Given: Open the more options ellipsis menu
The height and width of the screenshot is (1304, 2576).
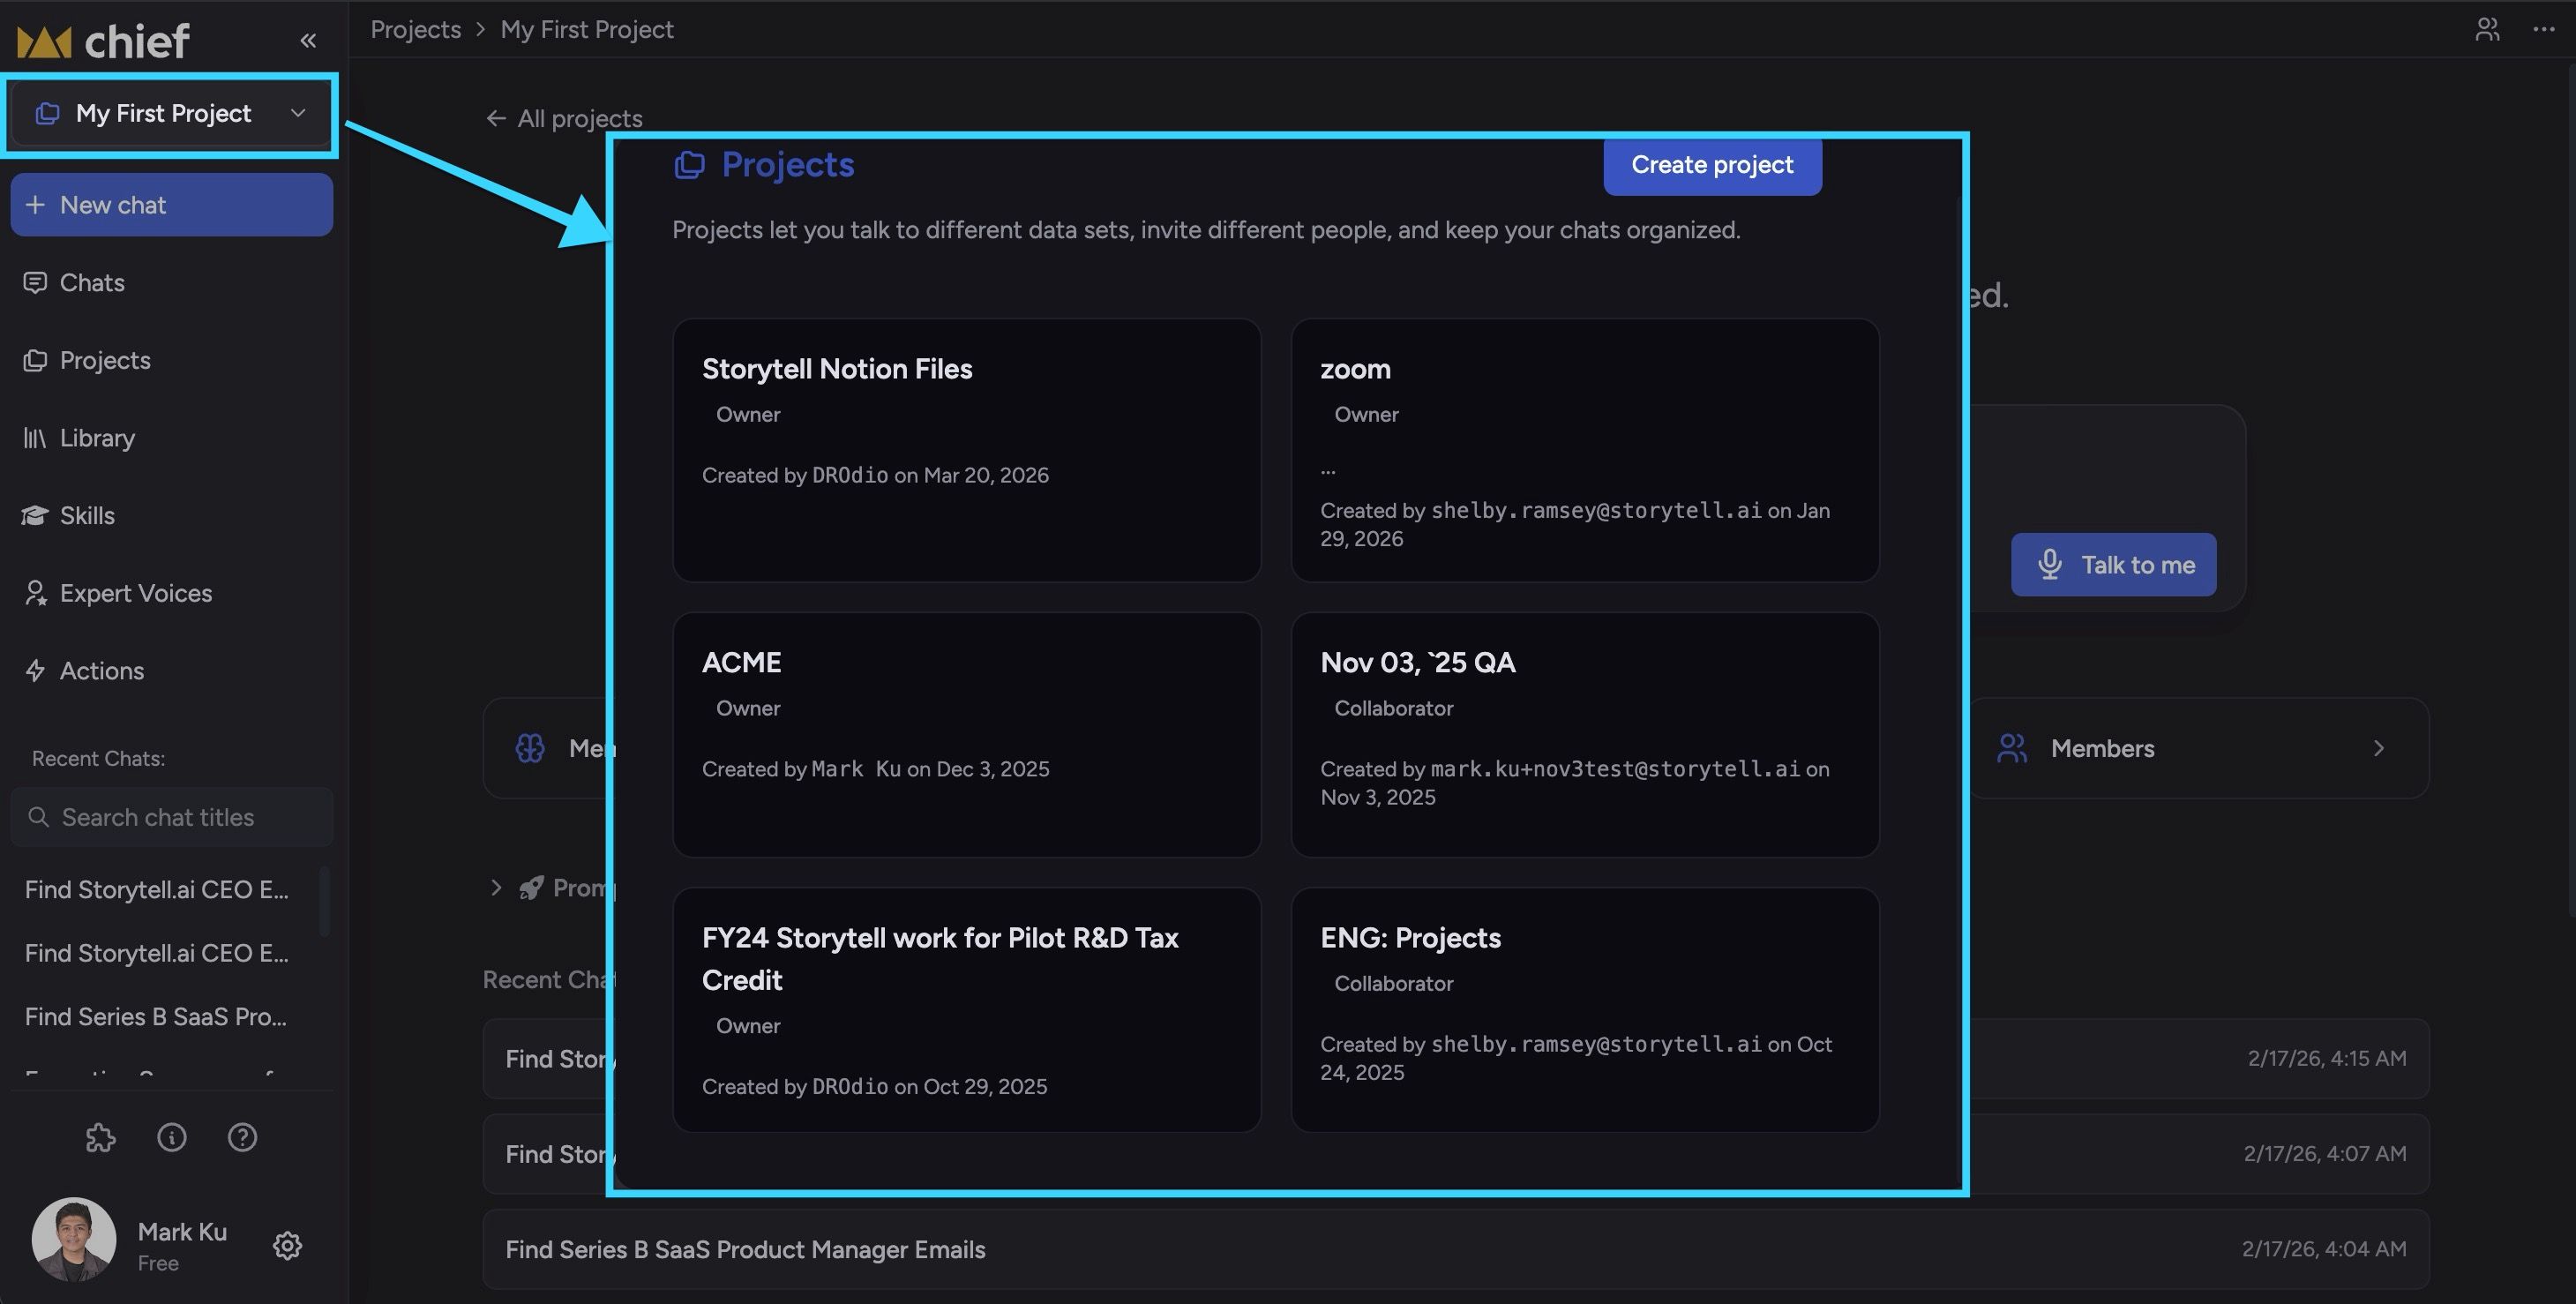Looking at the screenshot, I should point(2544,29).
